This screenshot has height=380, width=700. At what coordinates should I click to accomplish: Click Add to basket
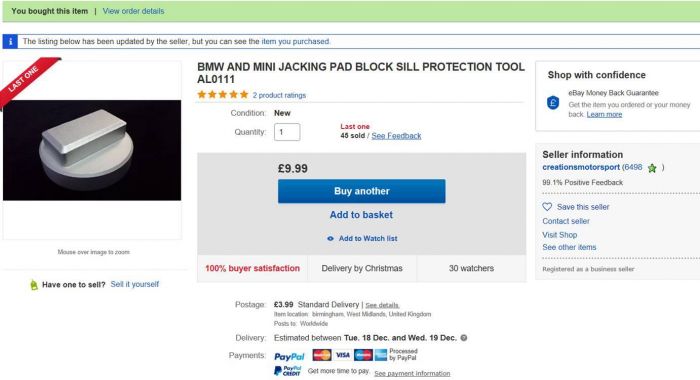pos(361,215)
